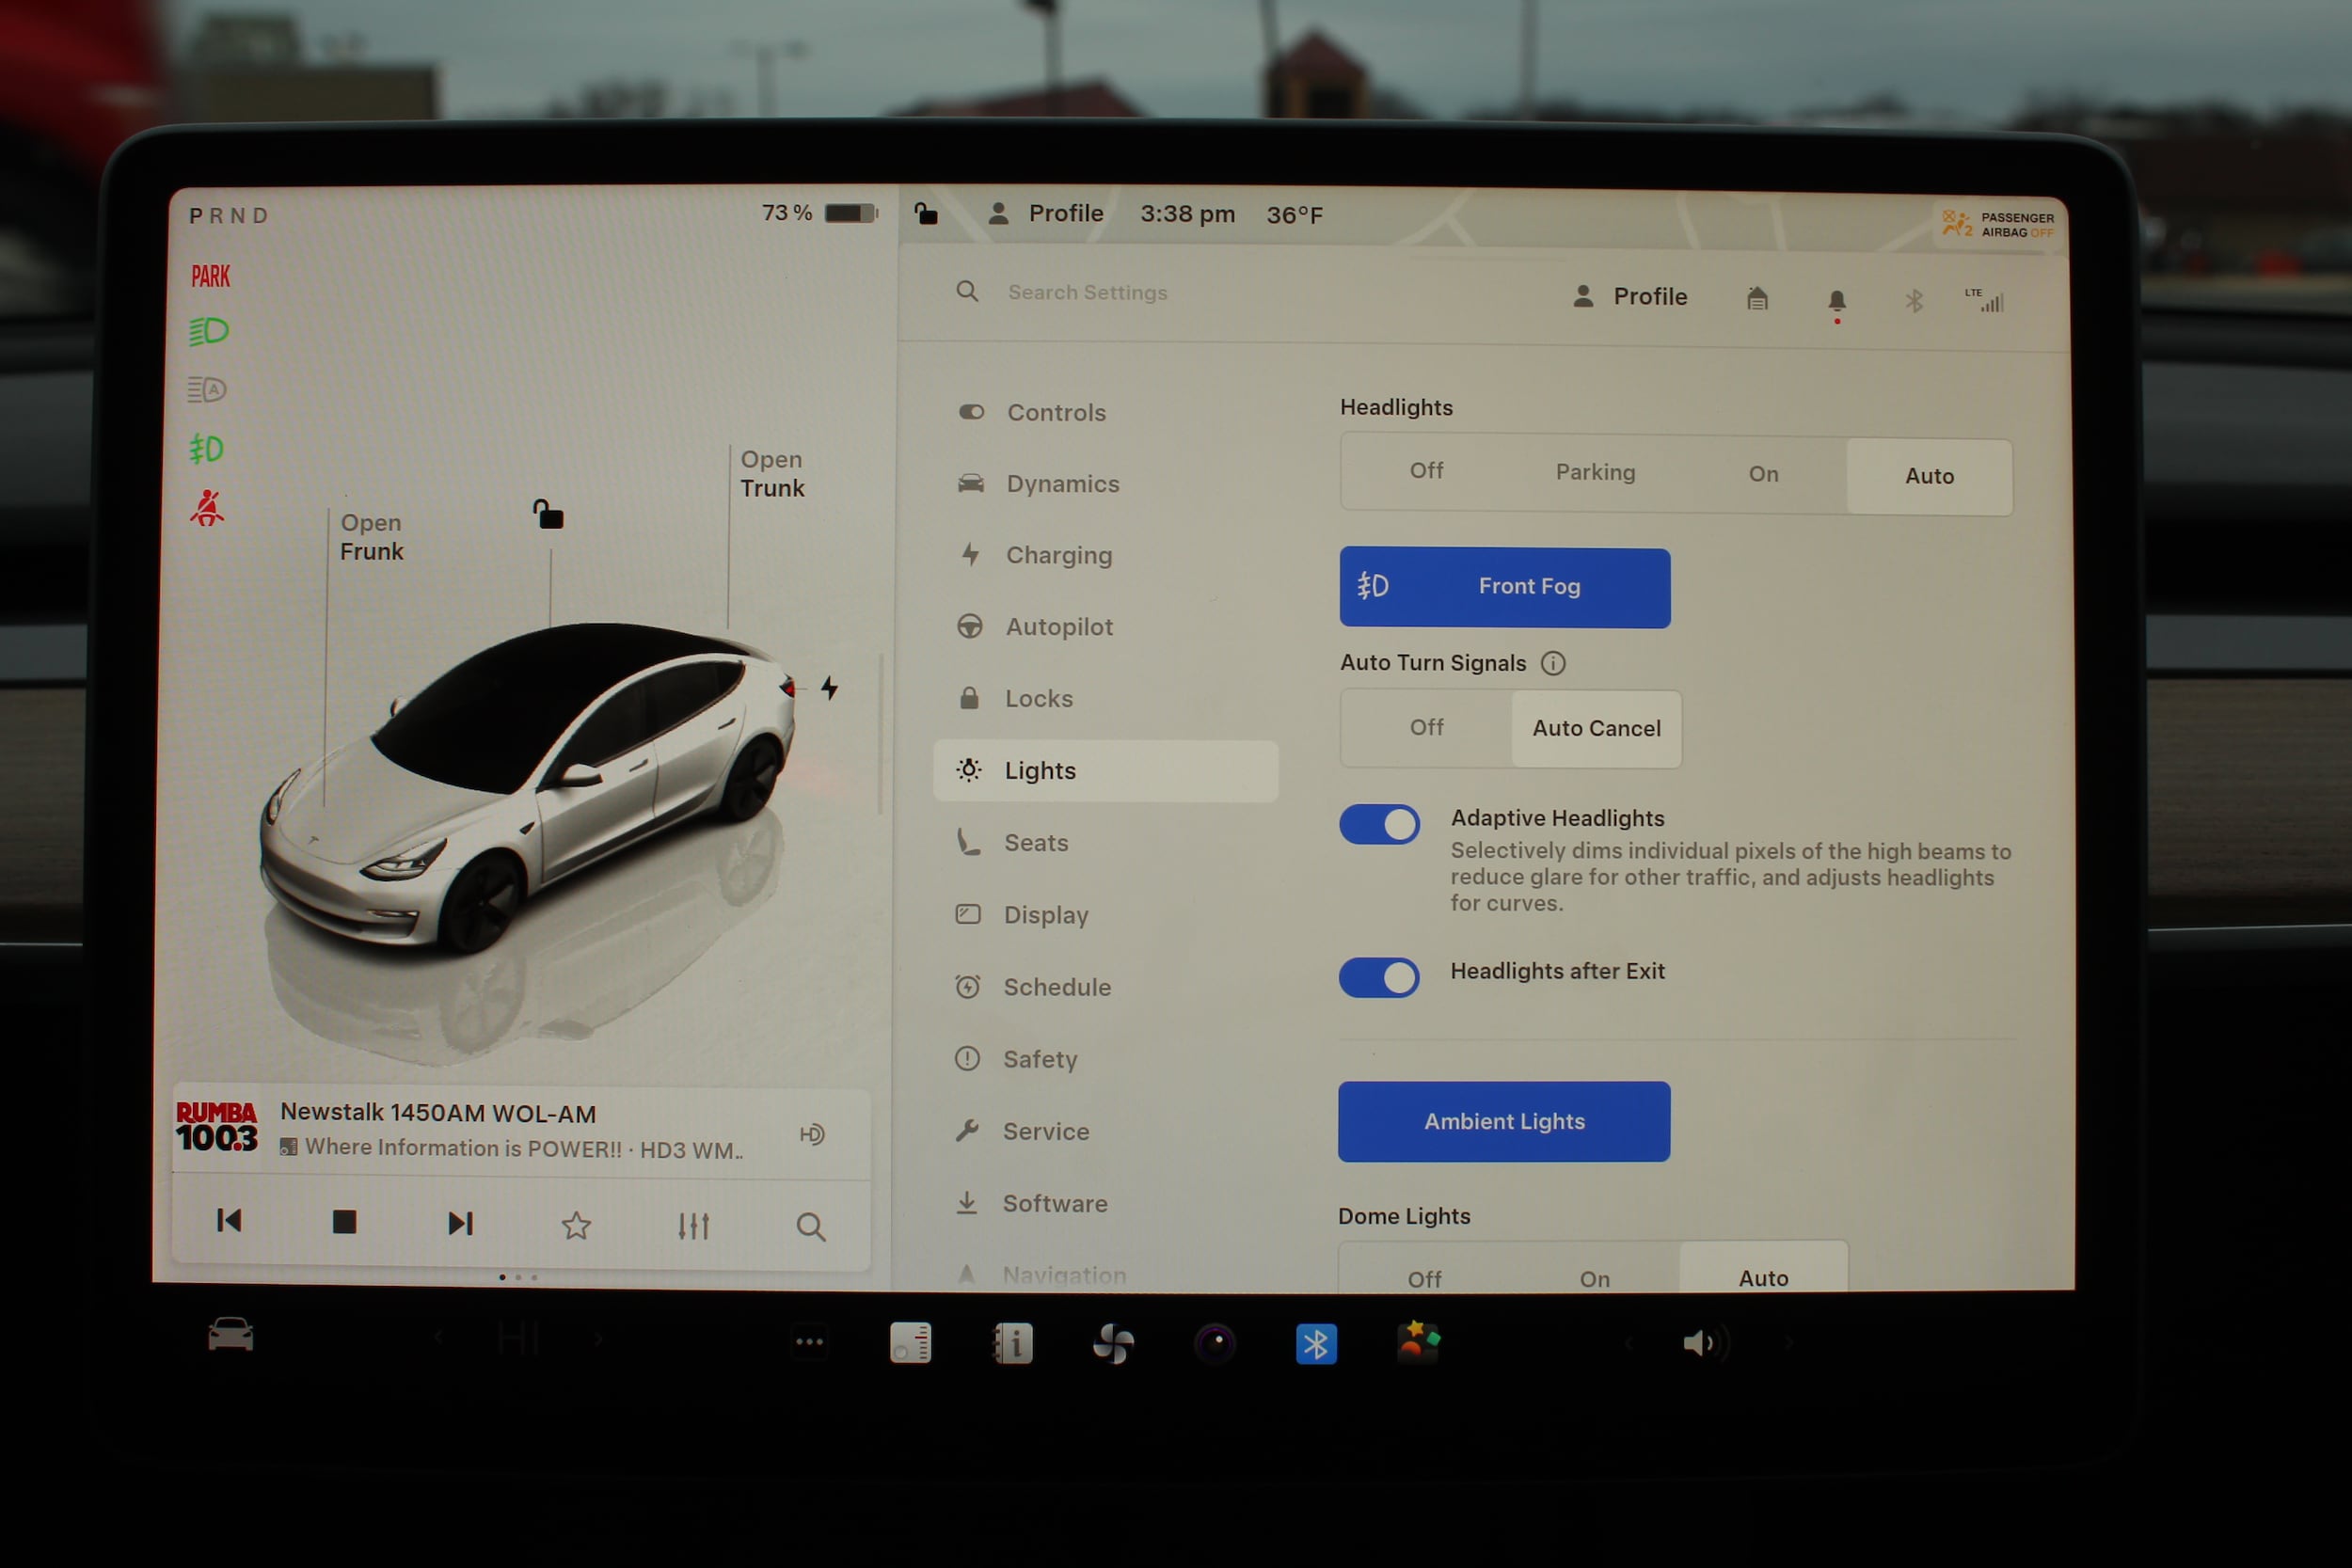
Task: Show Auto Turn Signals info
Action: click(1552, 663)
